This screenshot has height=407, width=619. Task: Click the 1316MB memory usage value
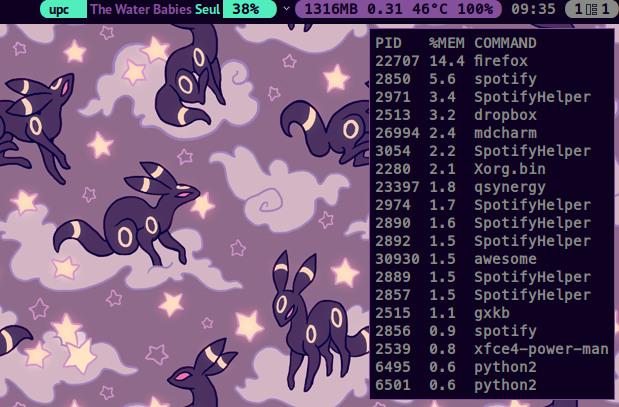click(x=331, y=9)
